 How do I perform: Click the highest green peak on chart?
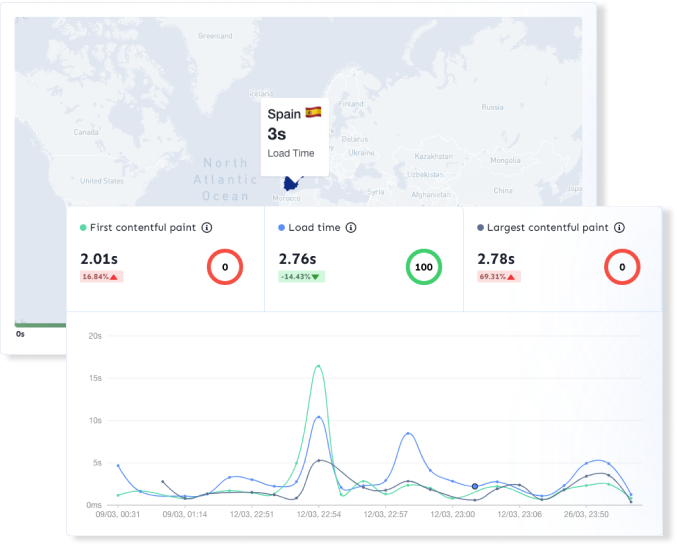318,366
